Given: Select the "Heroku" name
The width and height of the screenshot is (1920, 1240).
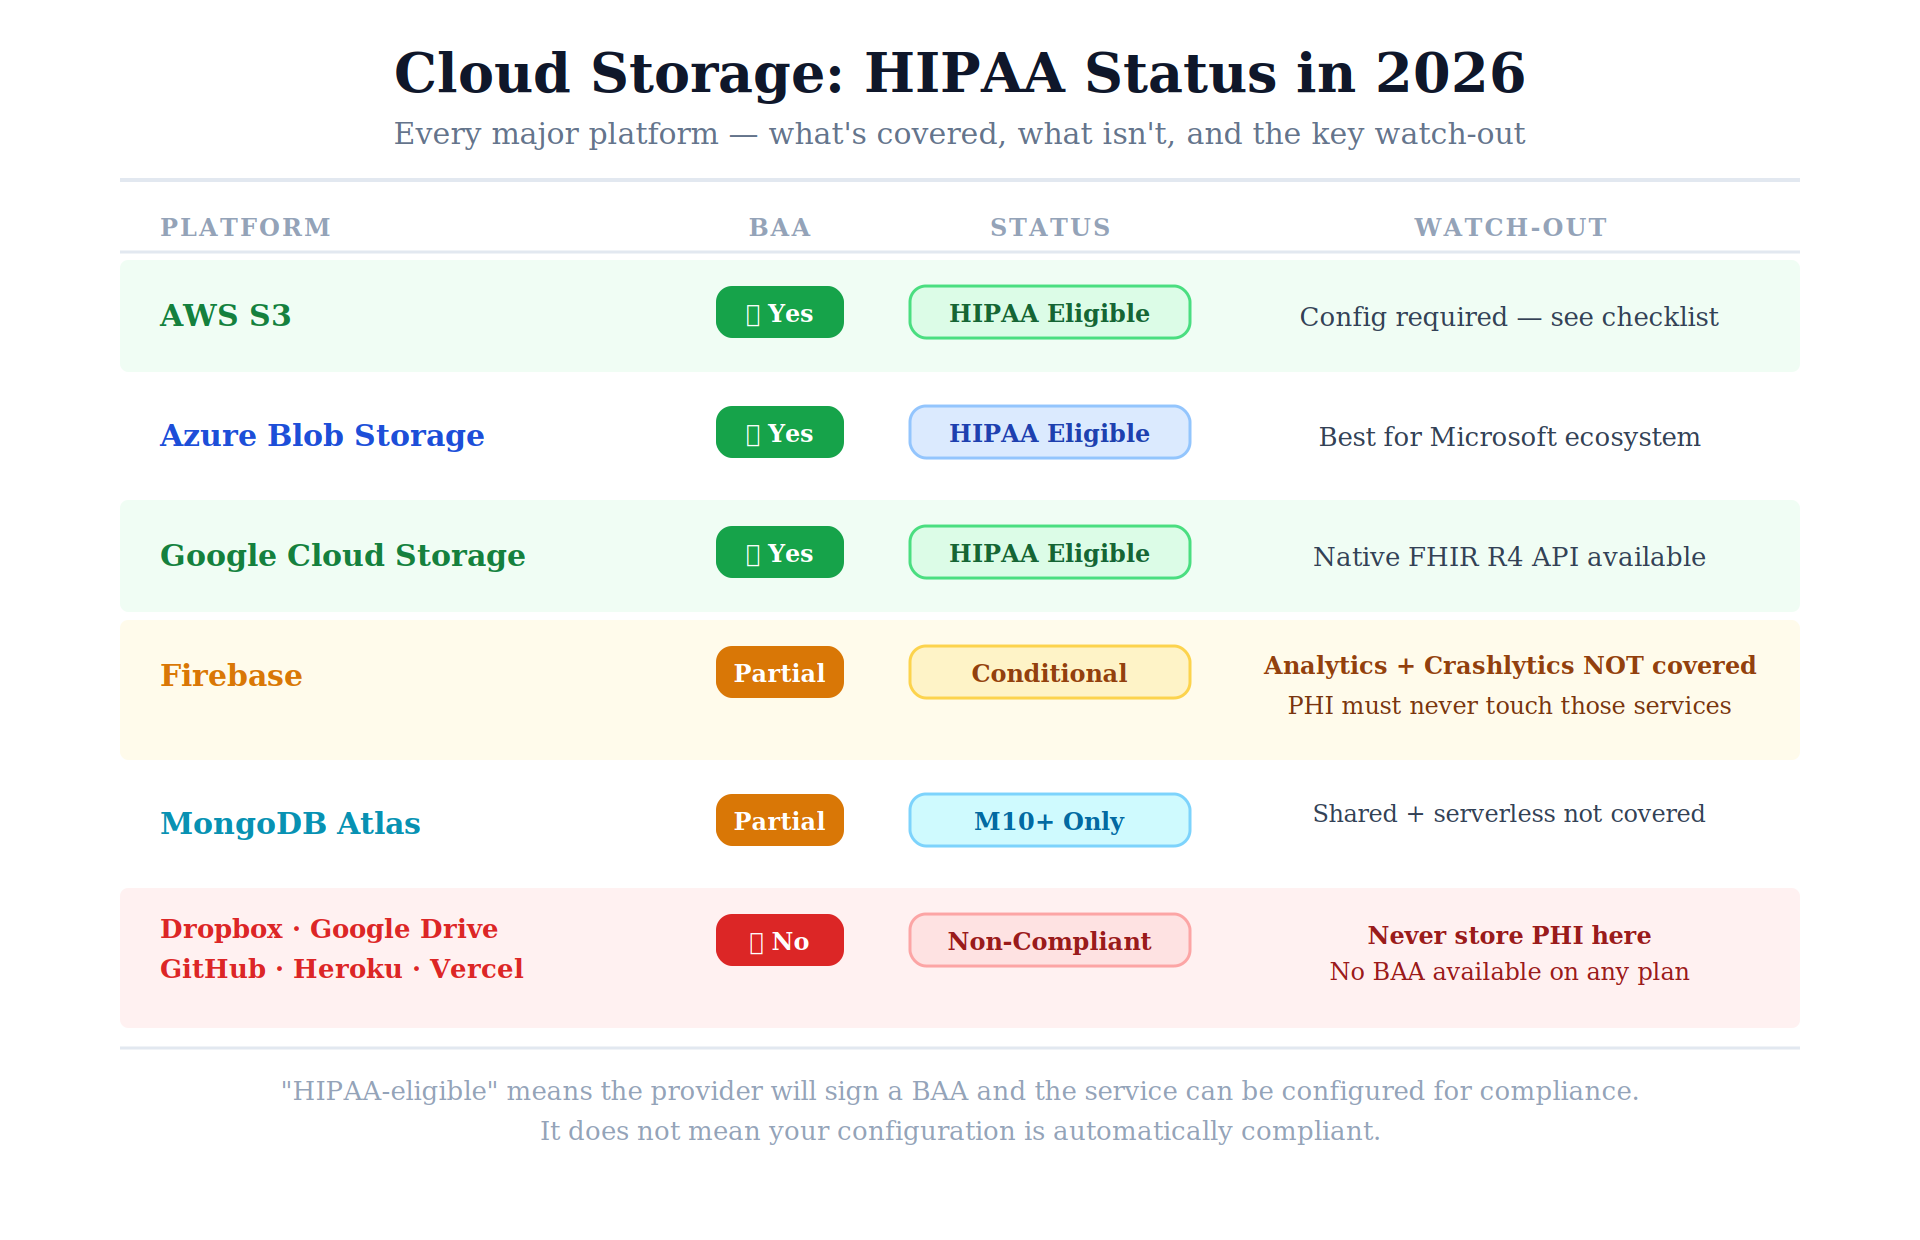Looking at the screenshot, I should pos(348,969).
